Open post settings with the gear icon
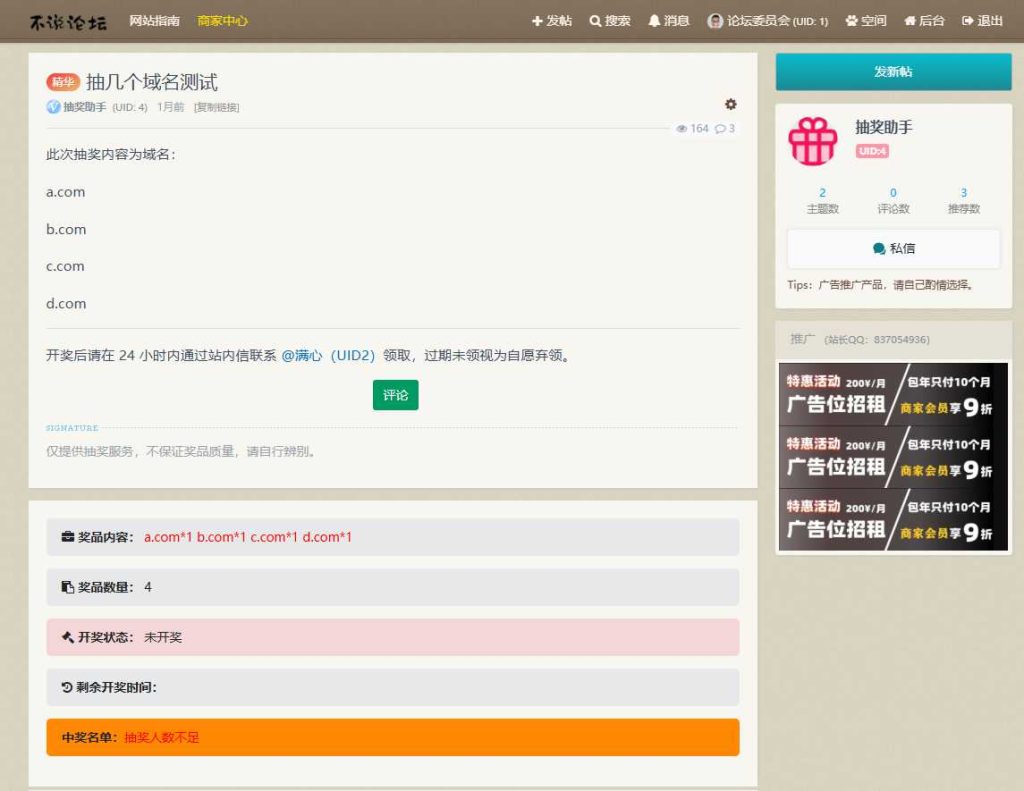The height and width of the screenshot is (791, 1024). click(x=730, y=104)
